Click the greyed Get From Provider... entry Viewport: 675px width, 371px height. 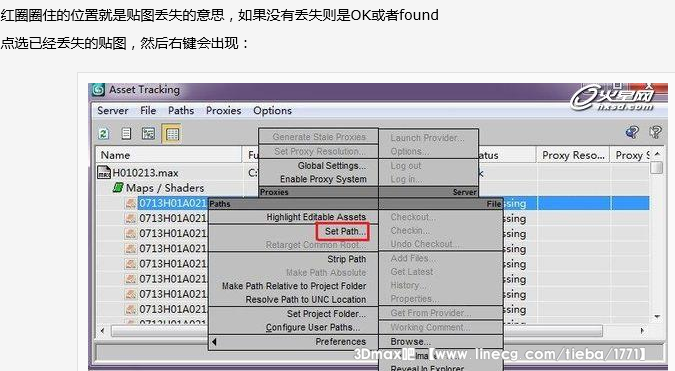(431, 313)
